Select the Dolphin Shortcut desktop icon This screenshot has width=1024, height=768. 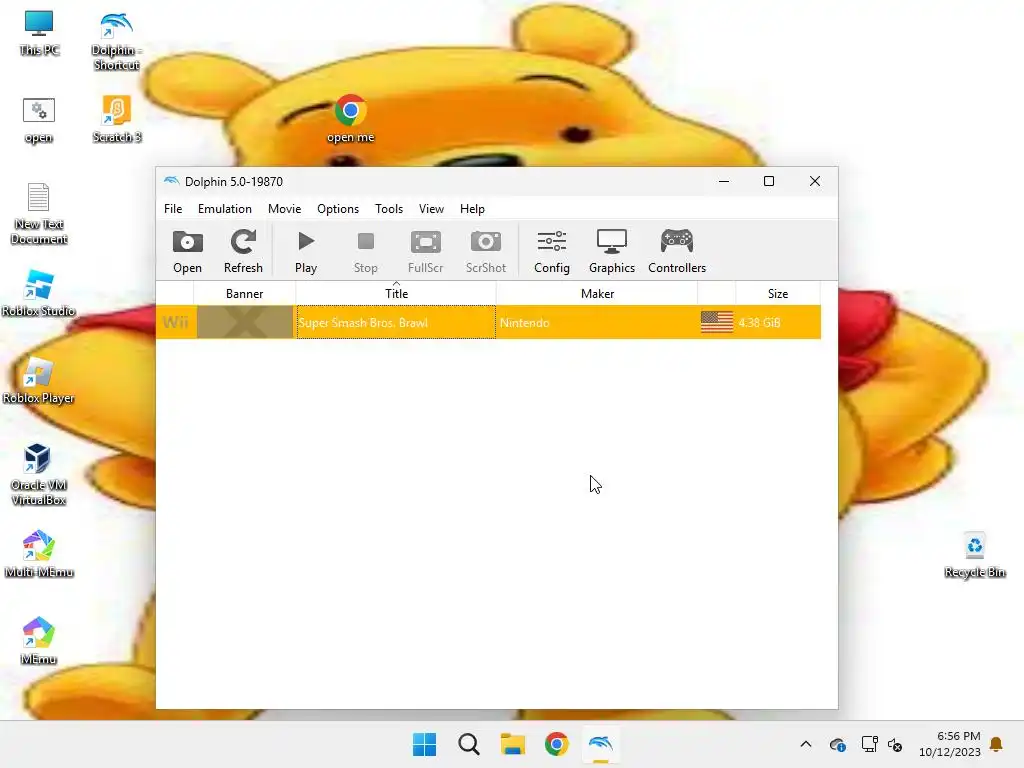[116, 41]
